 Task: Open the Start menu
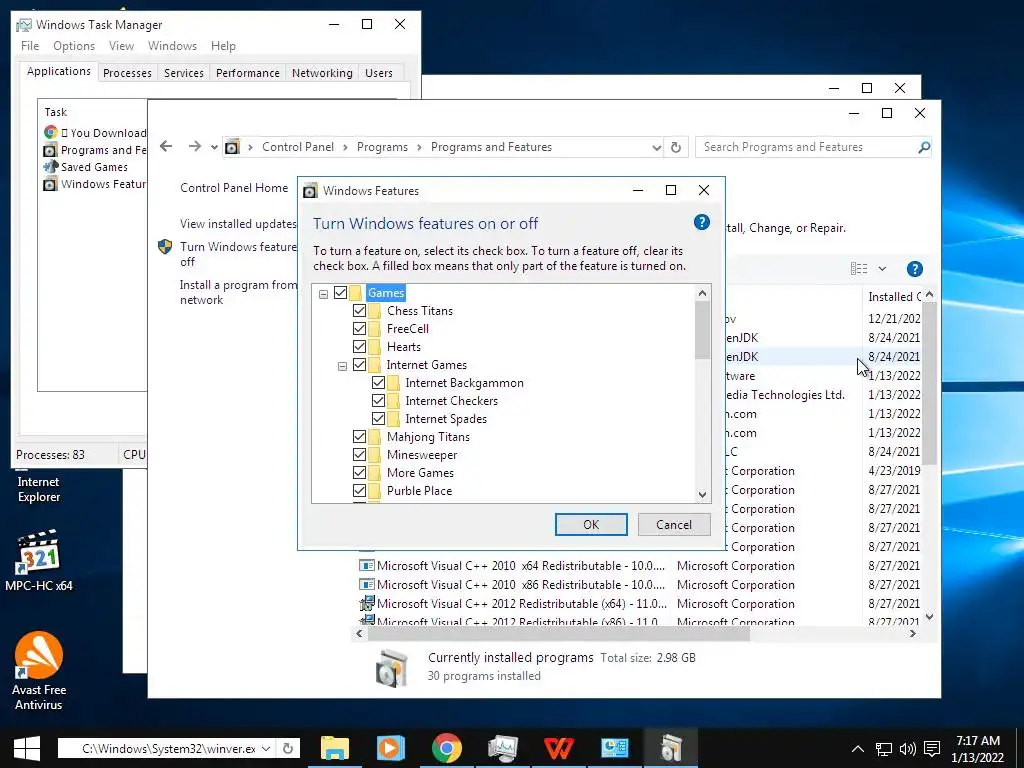click(x=27, y=748)
